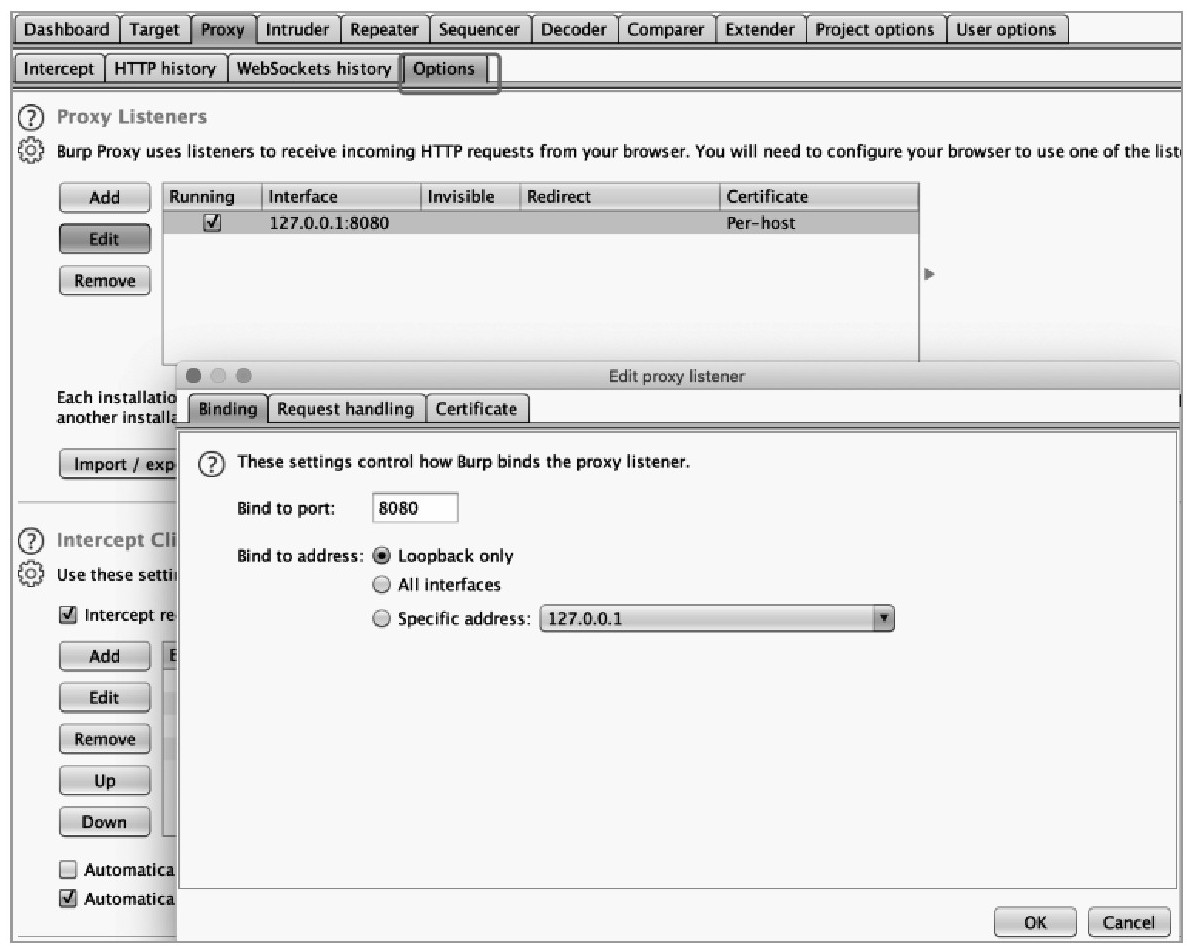Click the Up button

click(x=104, y=781)
